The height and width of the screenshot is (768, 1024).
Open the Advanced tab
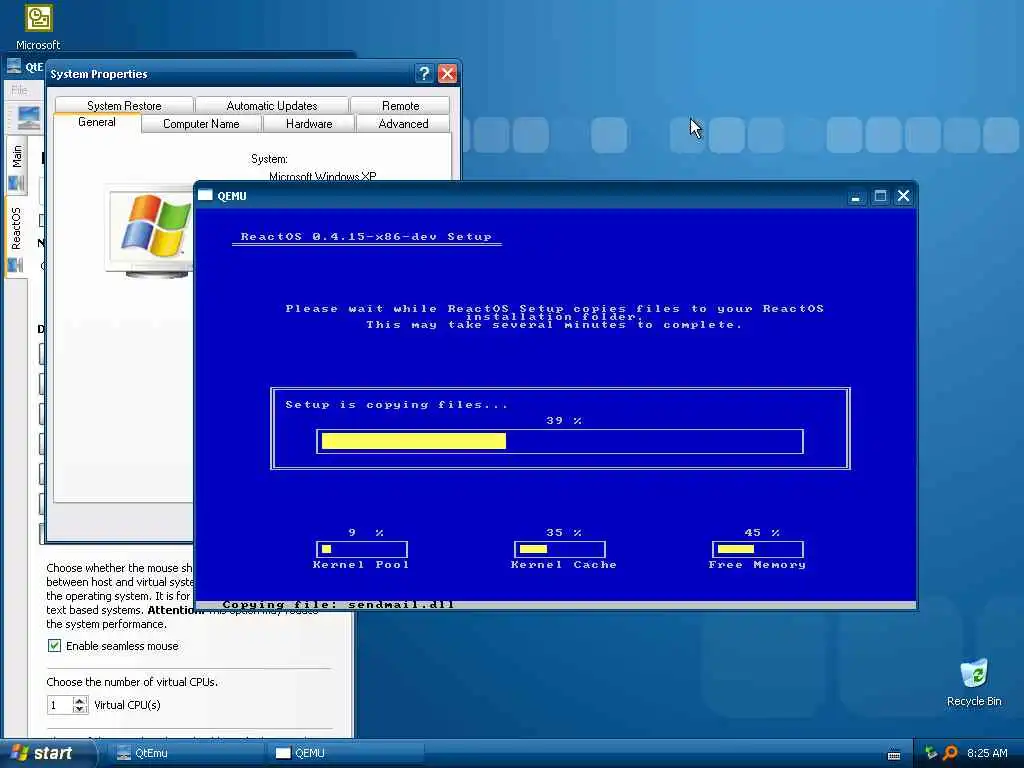pyautogui.click(x=404, y=123)
